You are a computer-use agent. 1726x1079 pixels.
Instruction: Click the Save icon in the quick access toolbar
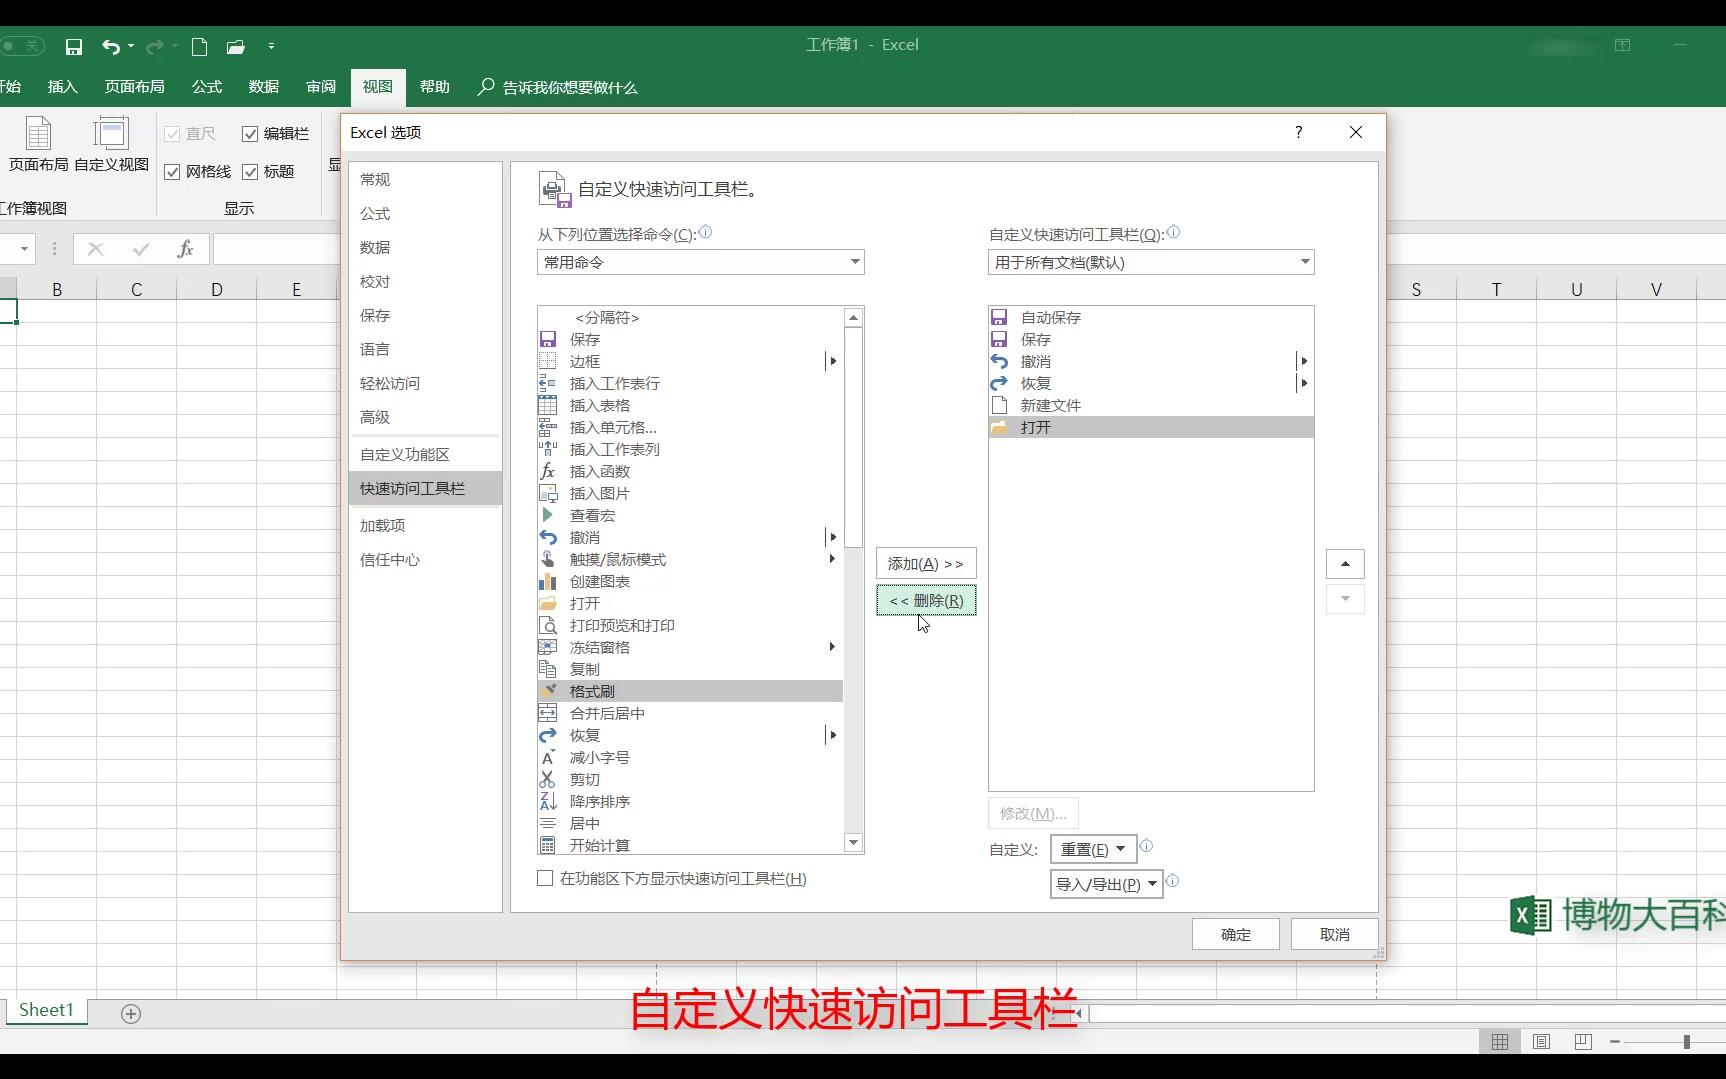[73, 46]
